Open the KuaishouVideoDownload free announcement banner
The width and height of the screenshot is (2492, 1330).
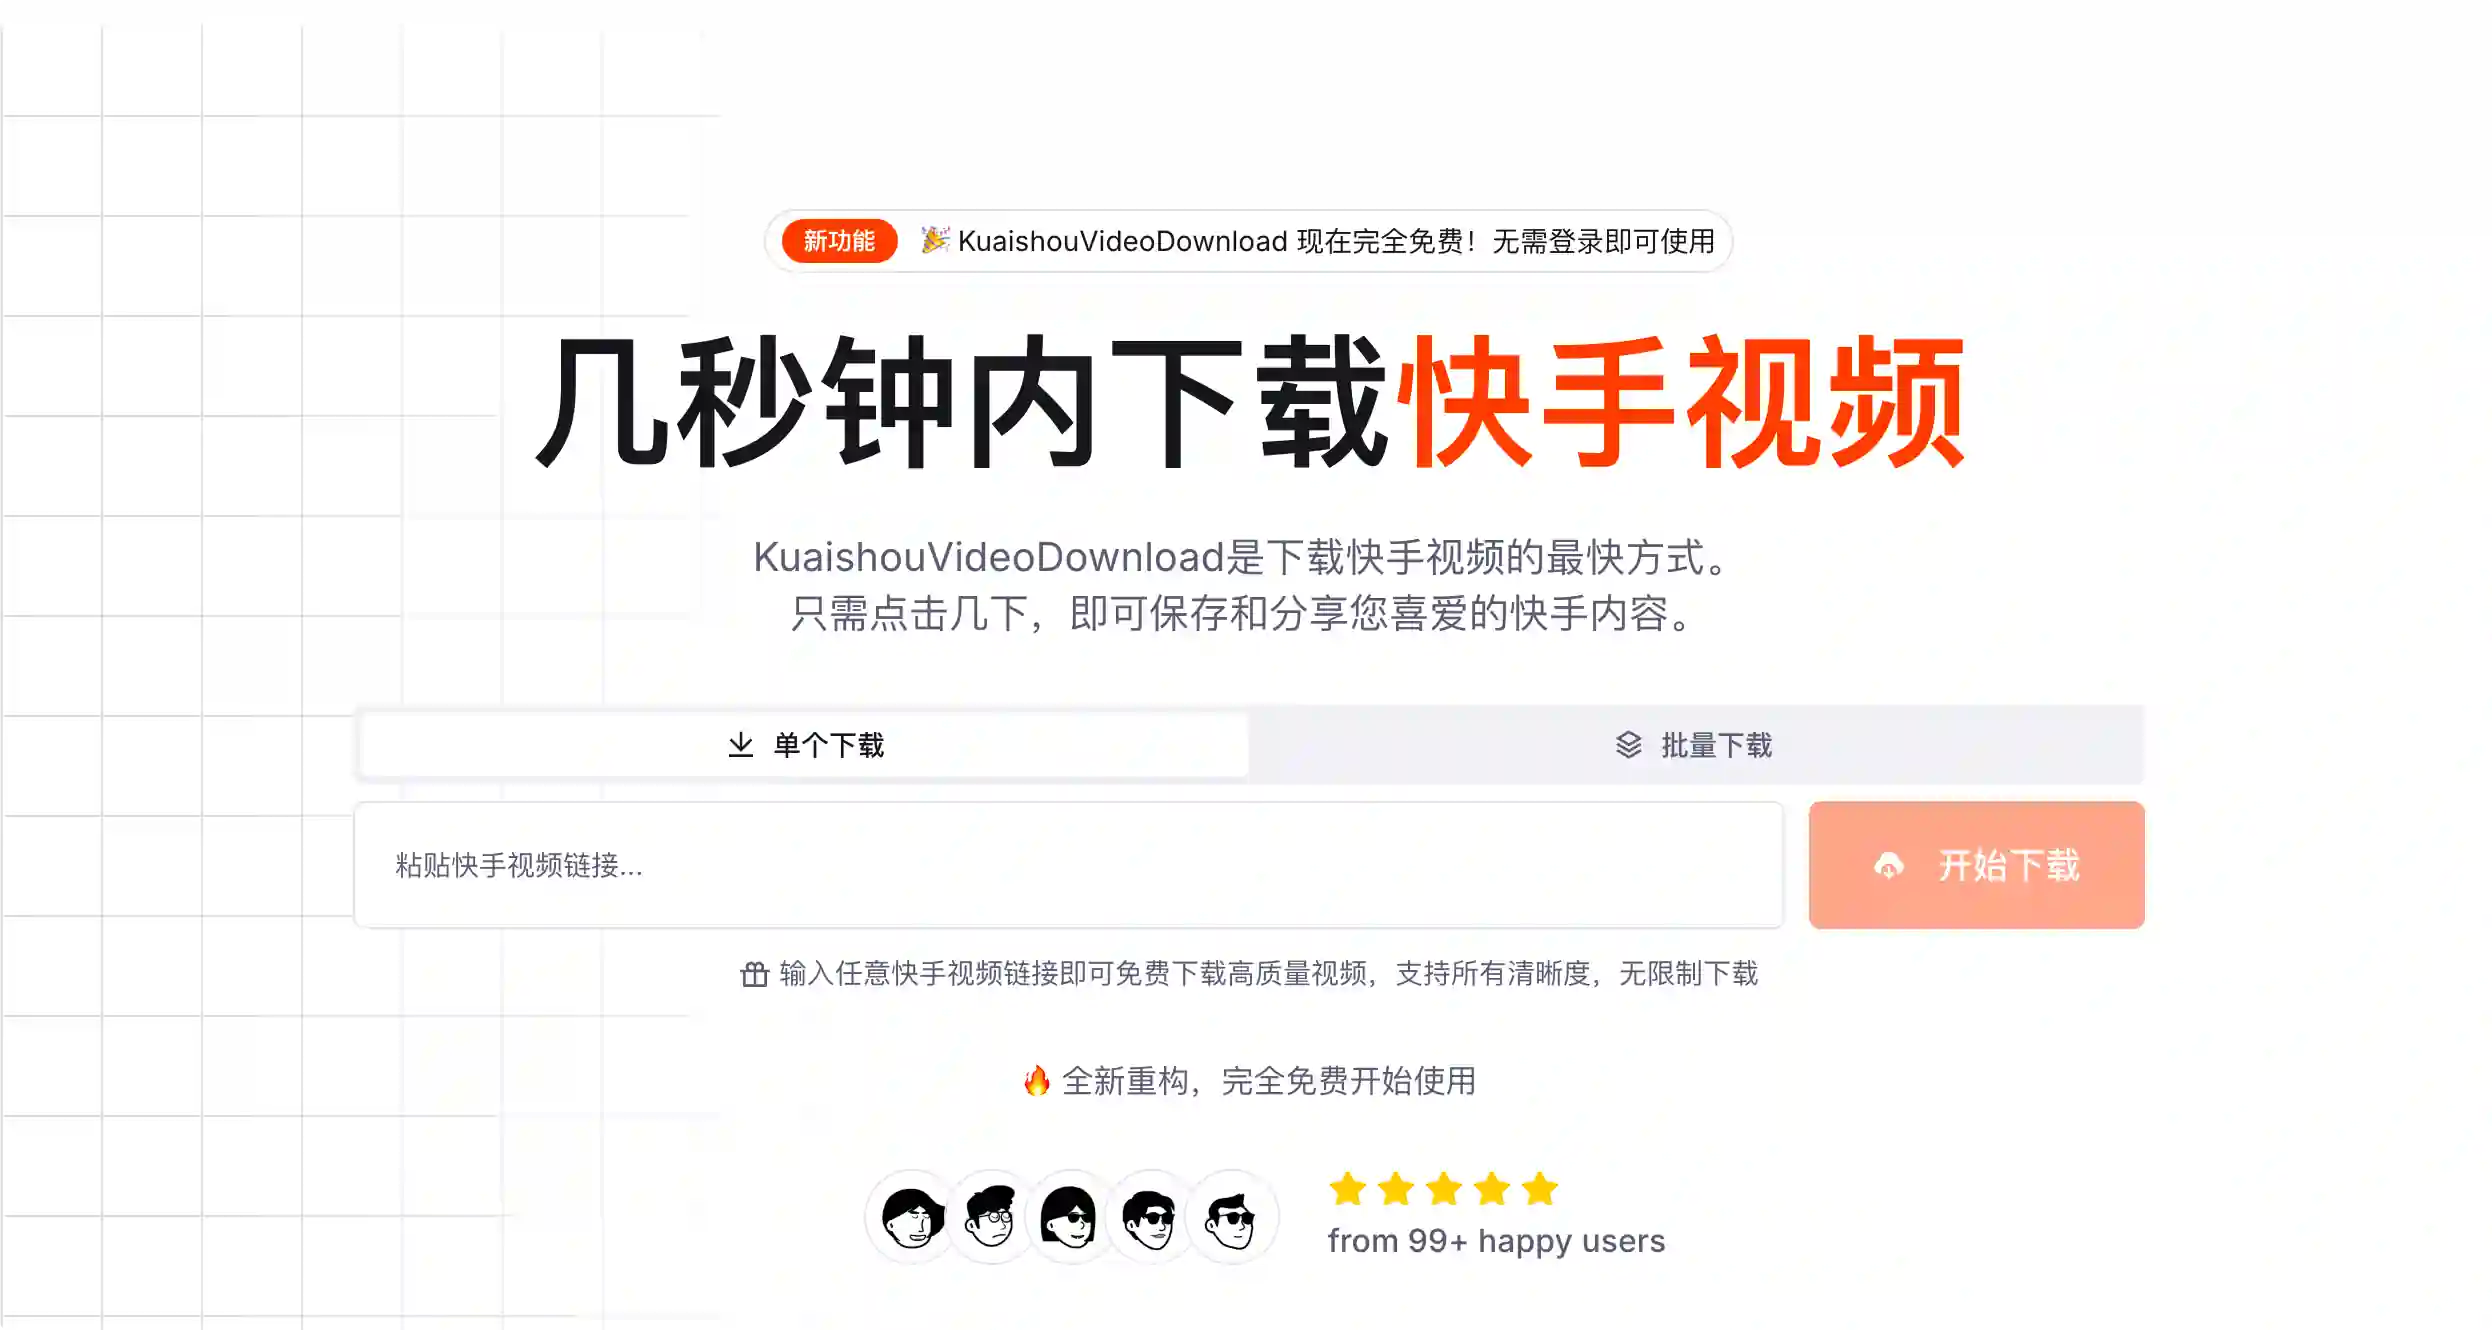point(1248,241)
